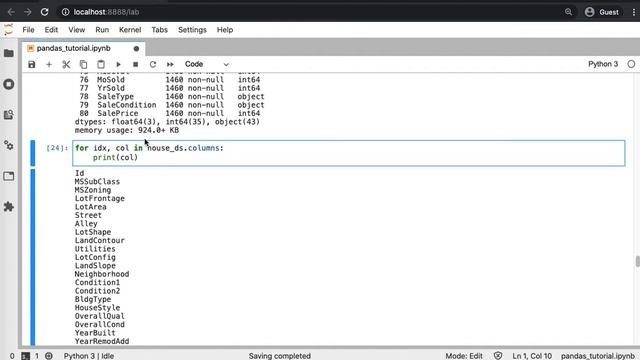This screenshot has height=360, width=640.
Task: Open the file browser sidebar panel
Action: pyautogui.click(x=9, y=53)
